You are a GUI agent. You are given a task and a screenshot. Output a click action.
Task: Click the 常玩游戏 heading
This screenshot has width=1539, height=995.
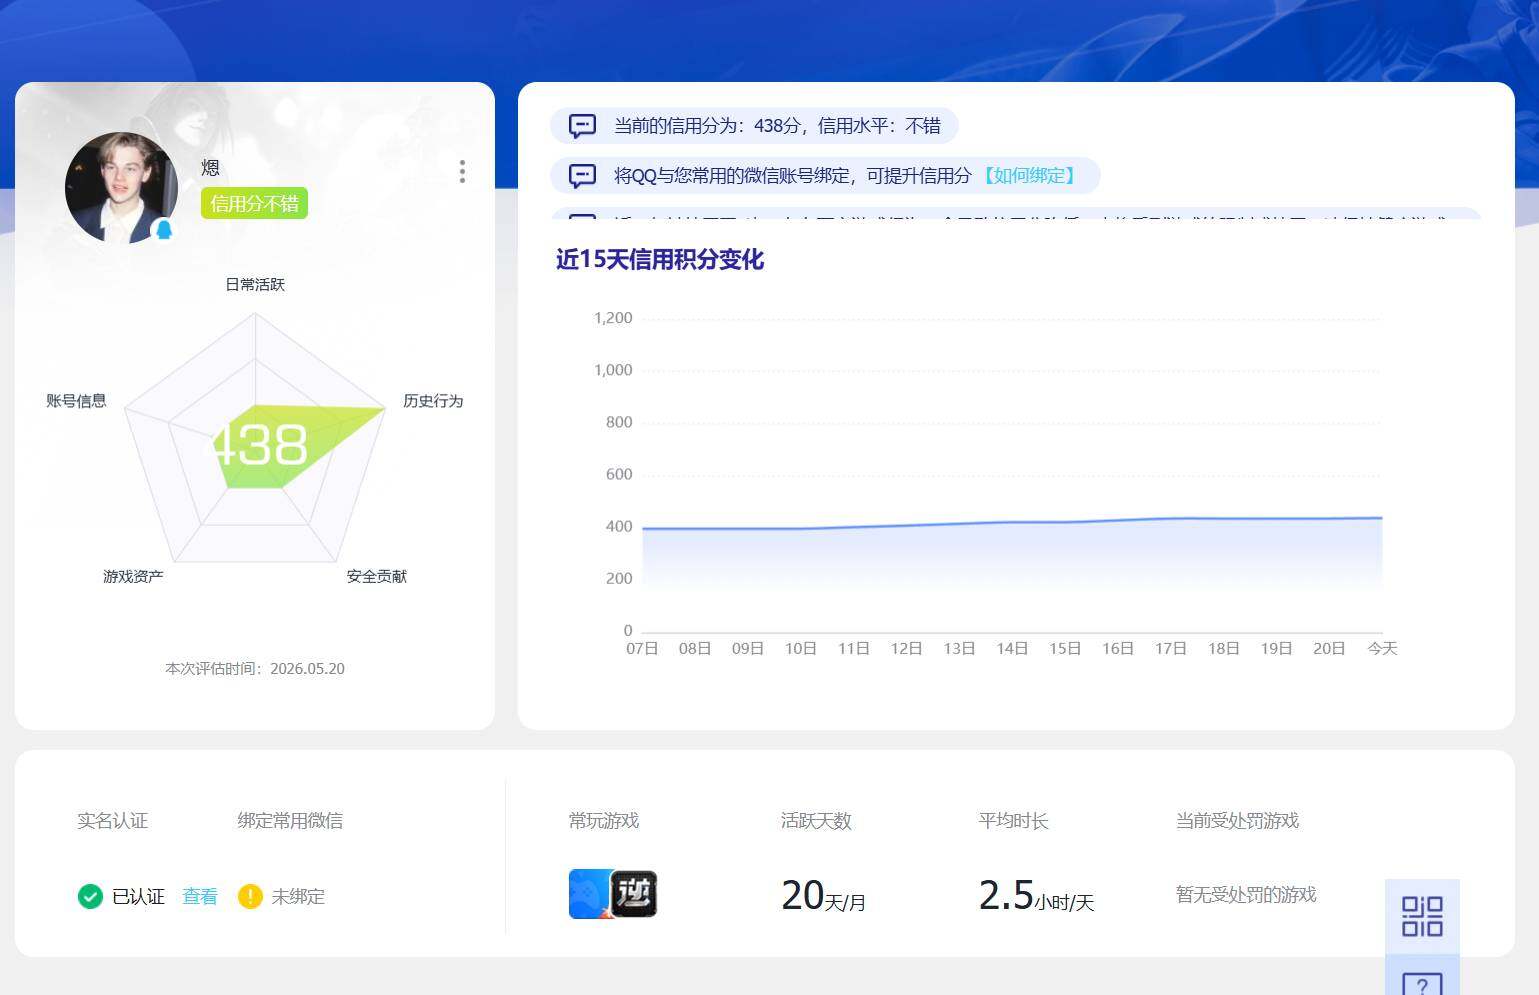[604, 821]
